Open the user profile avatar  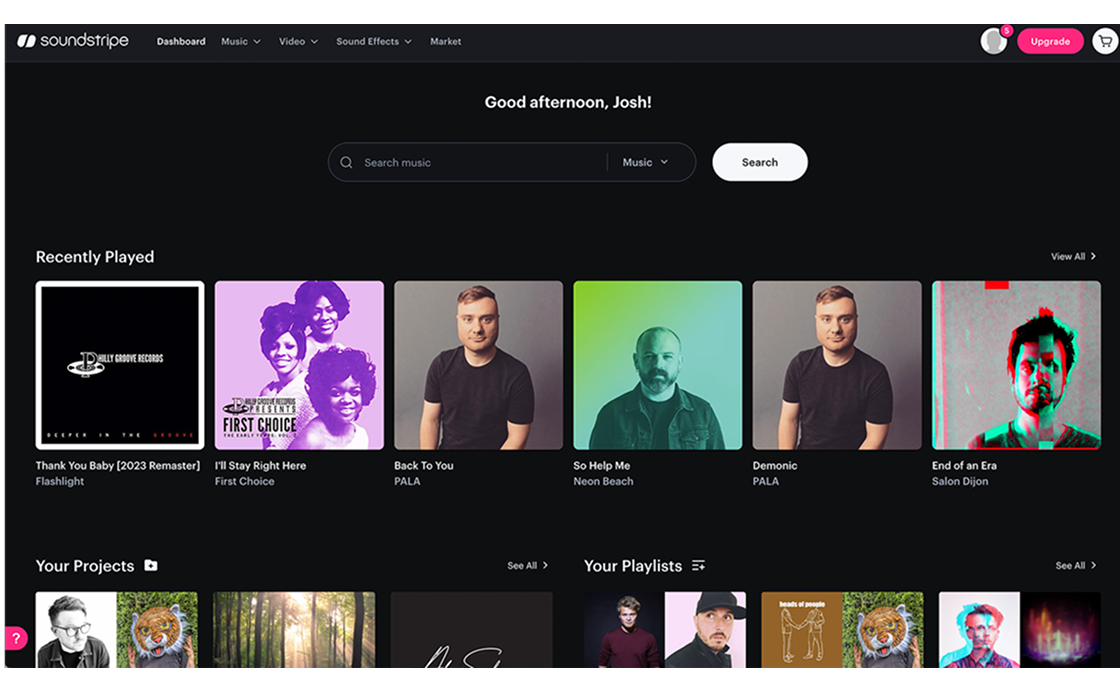(x=993, y=41)
